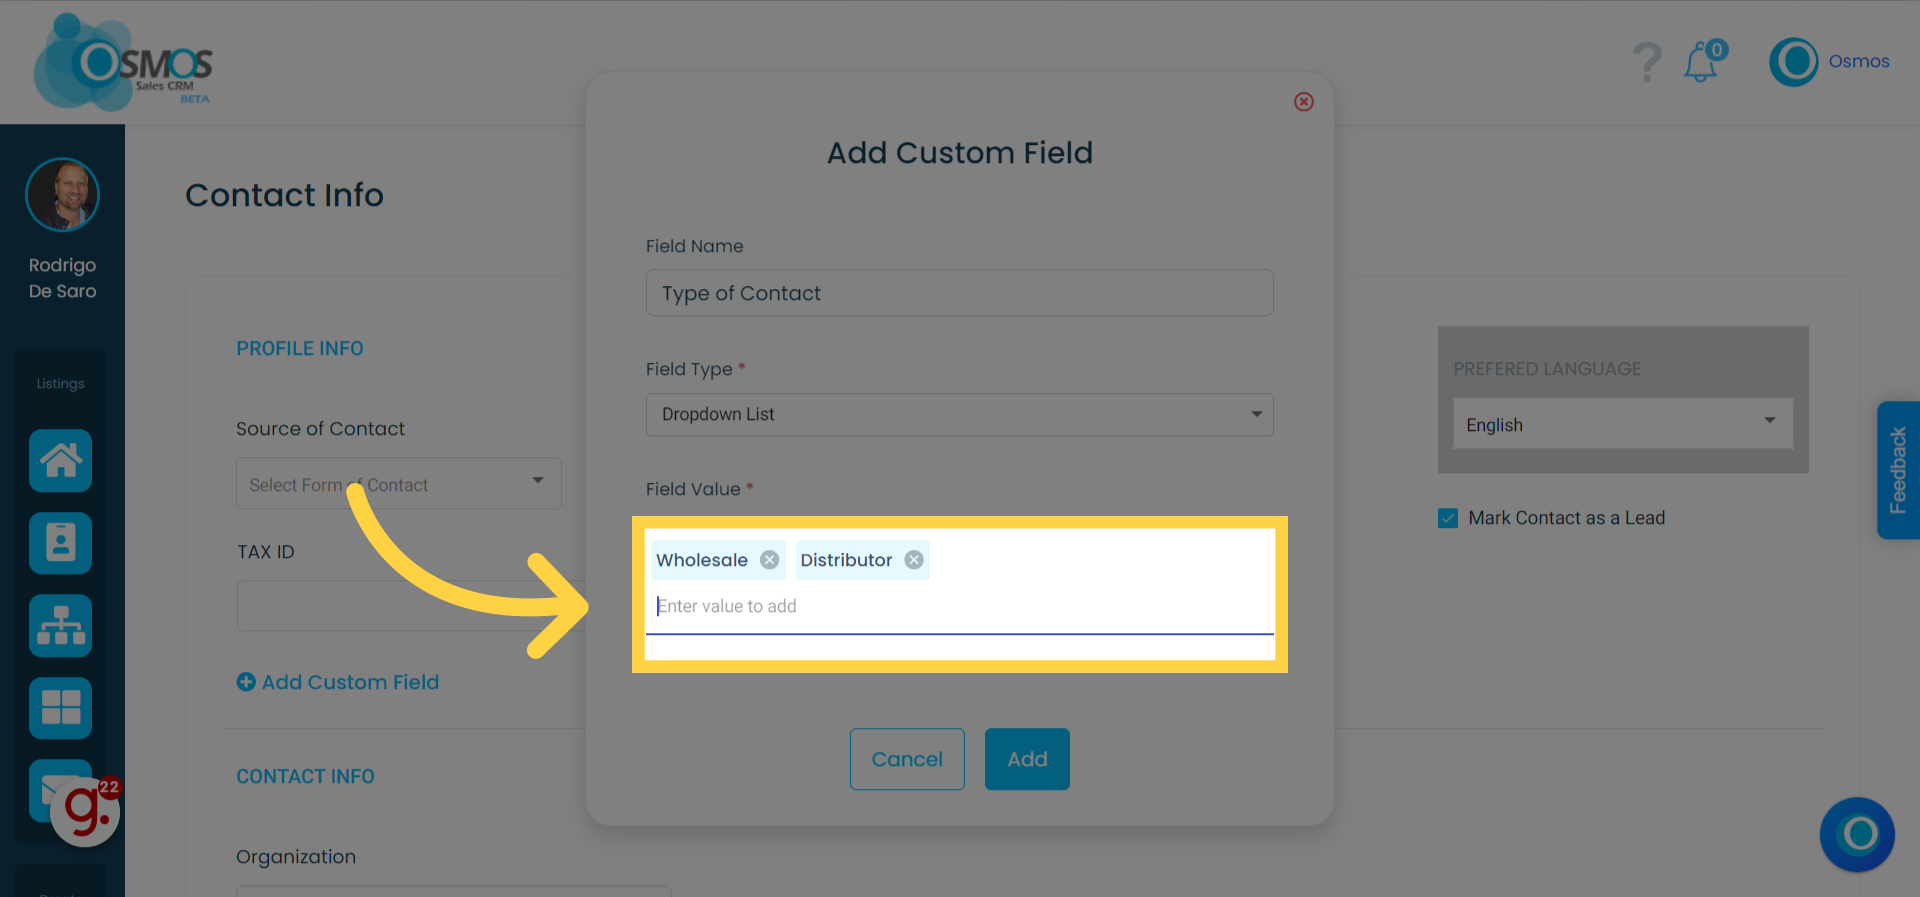The height and width of the screenshot is (897, 1920).
Task: Open the notifications bell icon
Action: [1703, 62]
